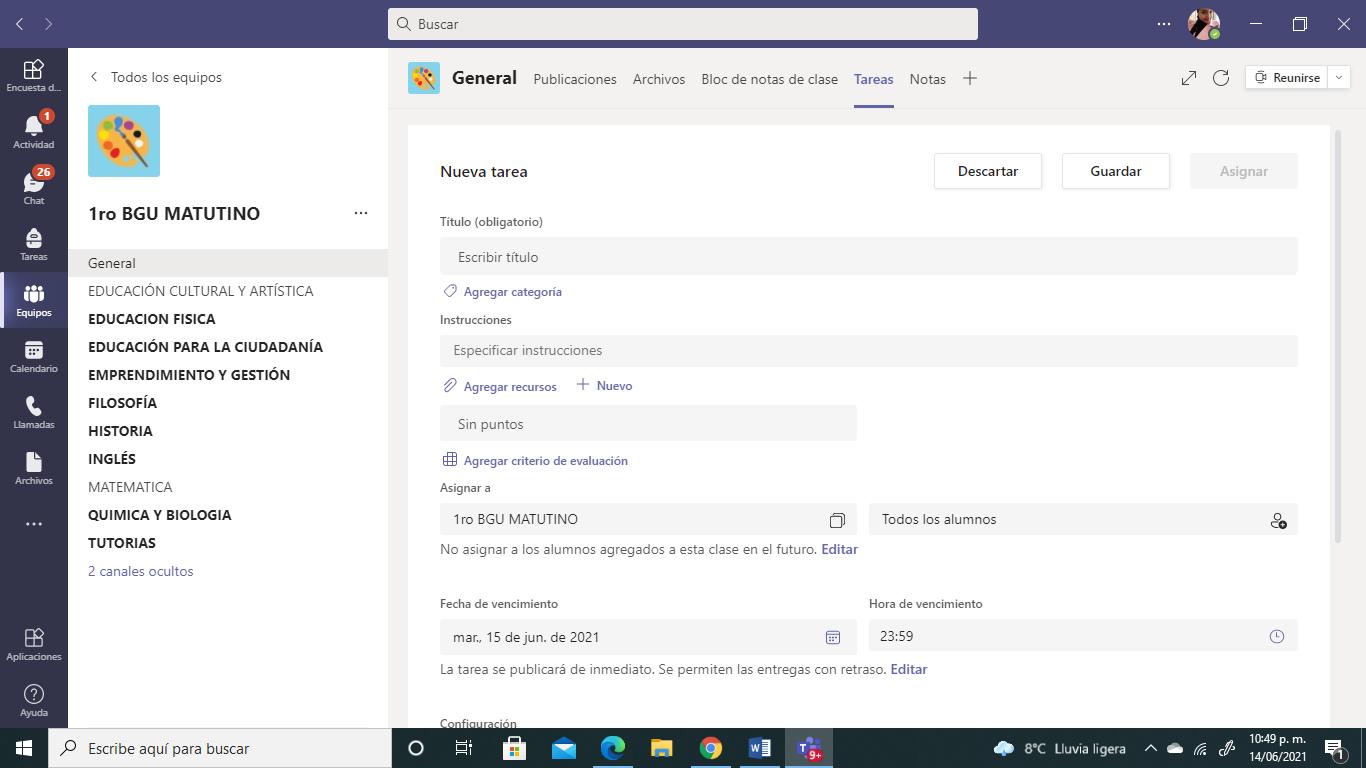Open Bloc de notas de clase tab
The height and width of the screenshot is (768, 1366).
click(x=770, y=79)
